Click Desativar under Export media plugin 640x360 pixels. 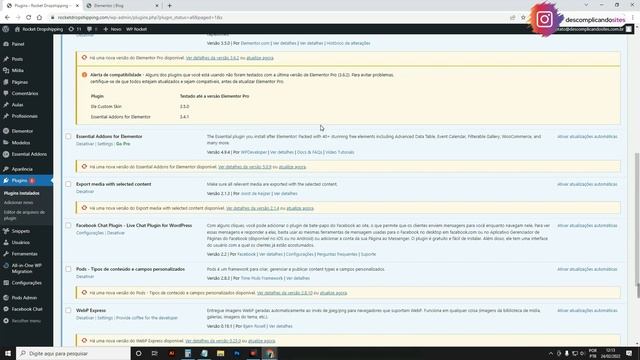[x=85, y=191]
